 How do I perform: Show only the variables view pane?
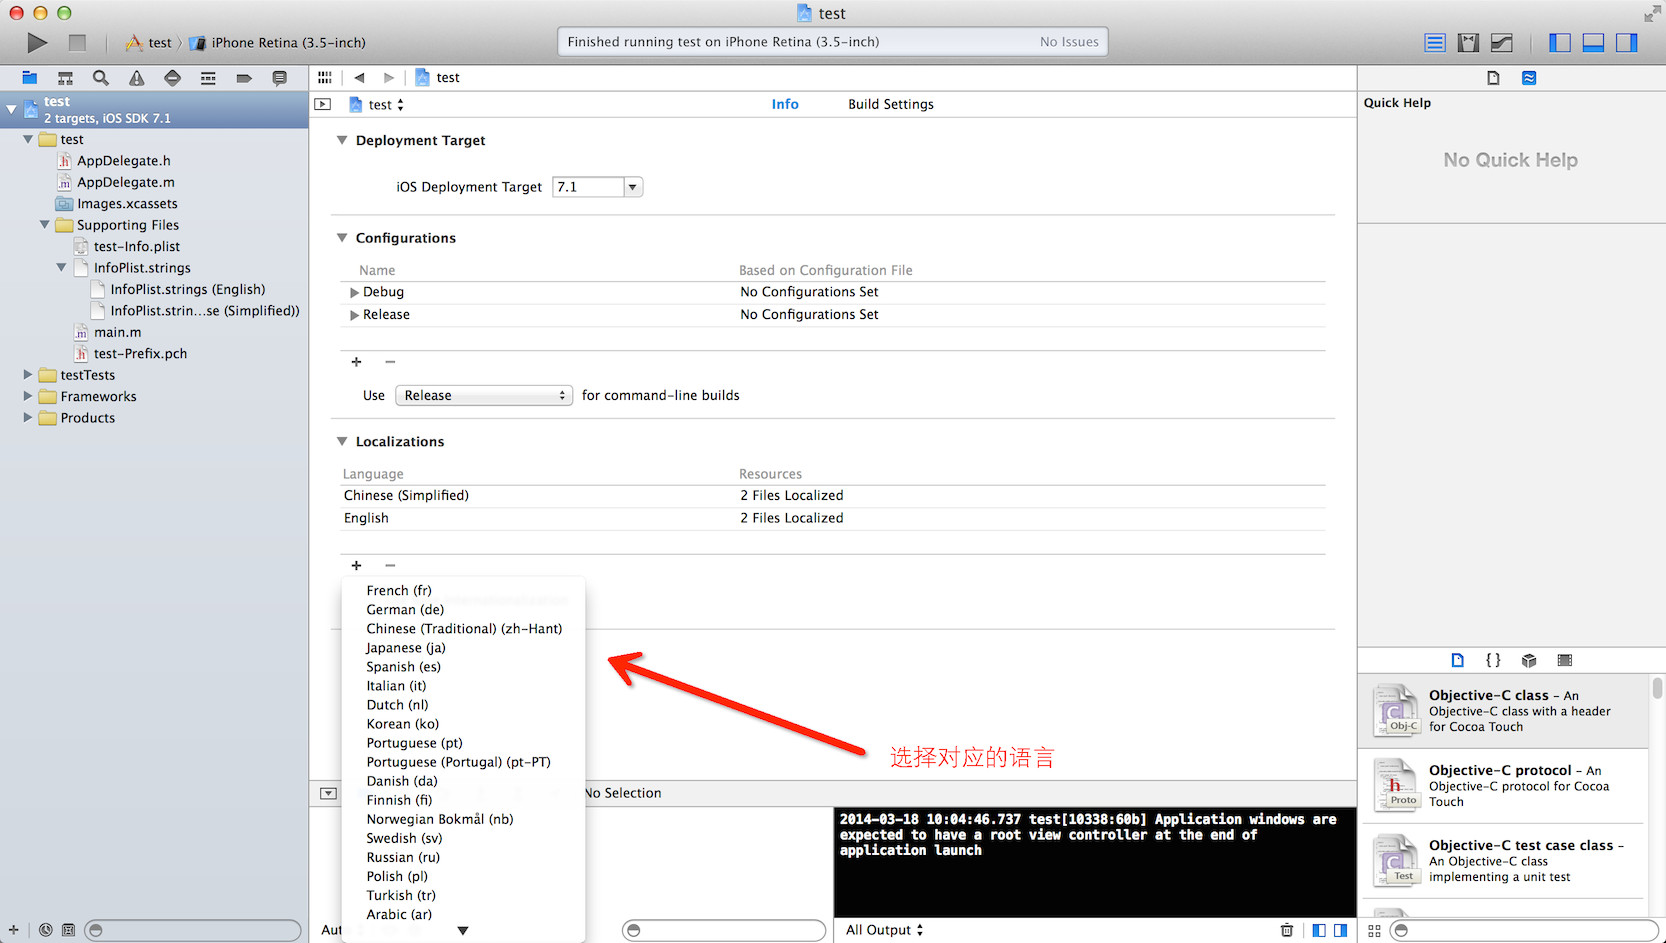click(1319, 930)
